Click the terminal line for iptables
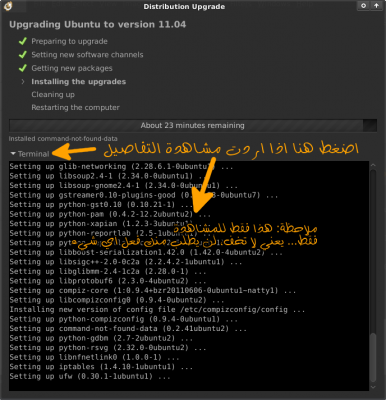The height and width of the screenshot is (400, 386). [101, 367]
